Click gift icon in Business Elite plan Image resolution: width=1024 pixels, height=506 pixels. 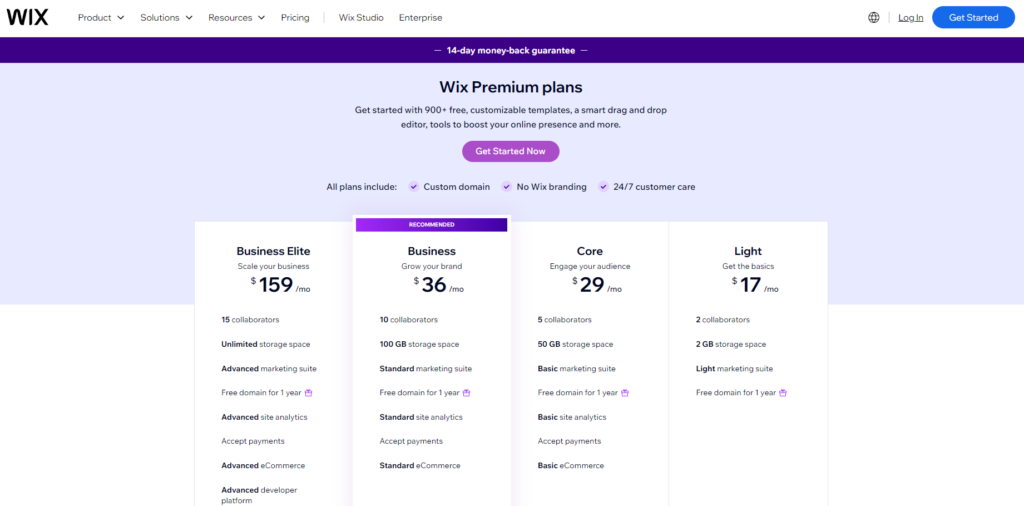tap(309, 393)
